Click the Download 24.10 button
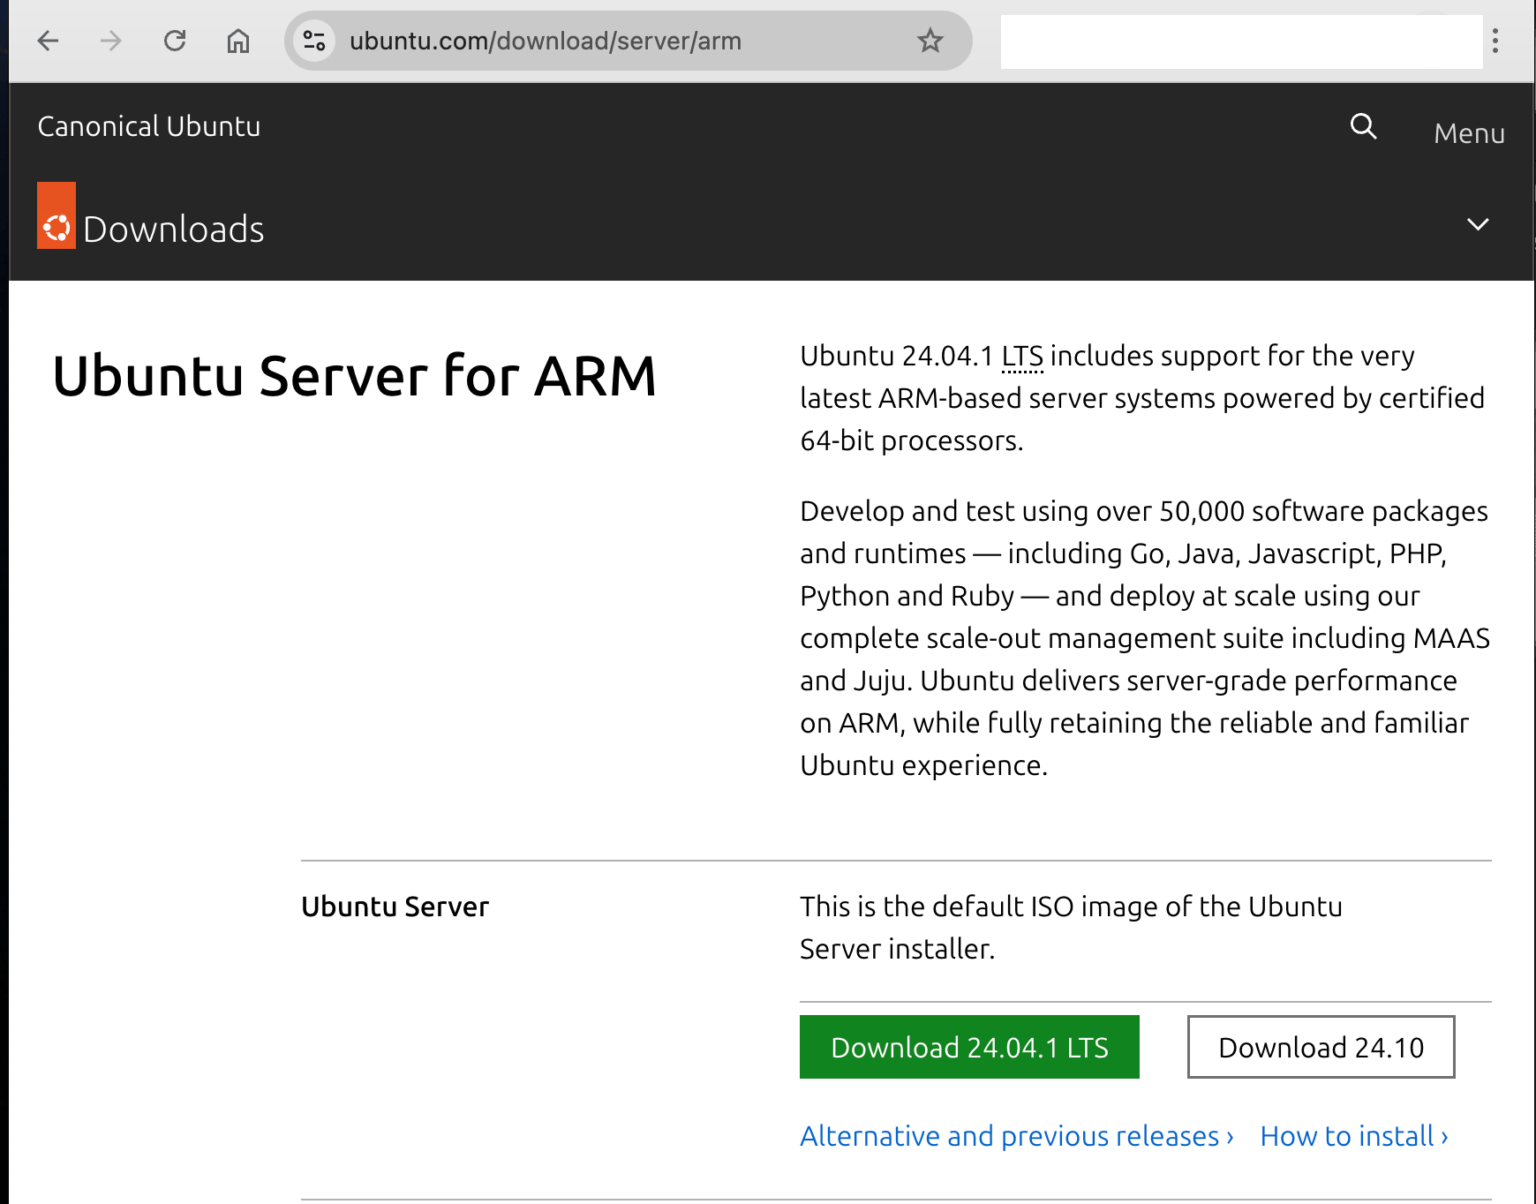 (x=1320, y=1047)
